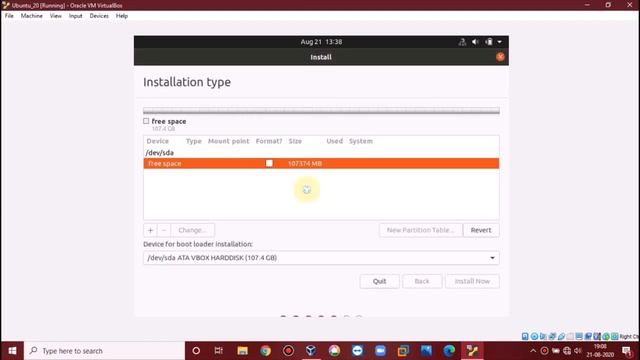Open the Windows Start menu

12,351
